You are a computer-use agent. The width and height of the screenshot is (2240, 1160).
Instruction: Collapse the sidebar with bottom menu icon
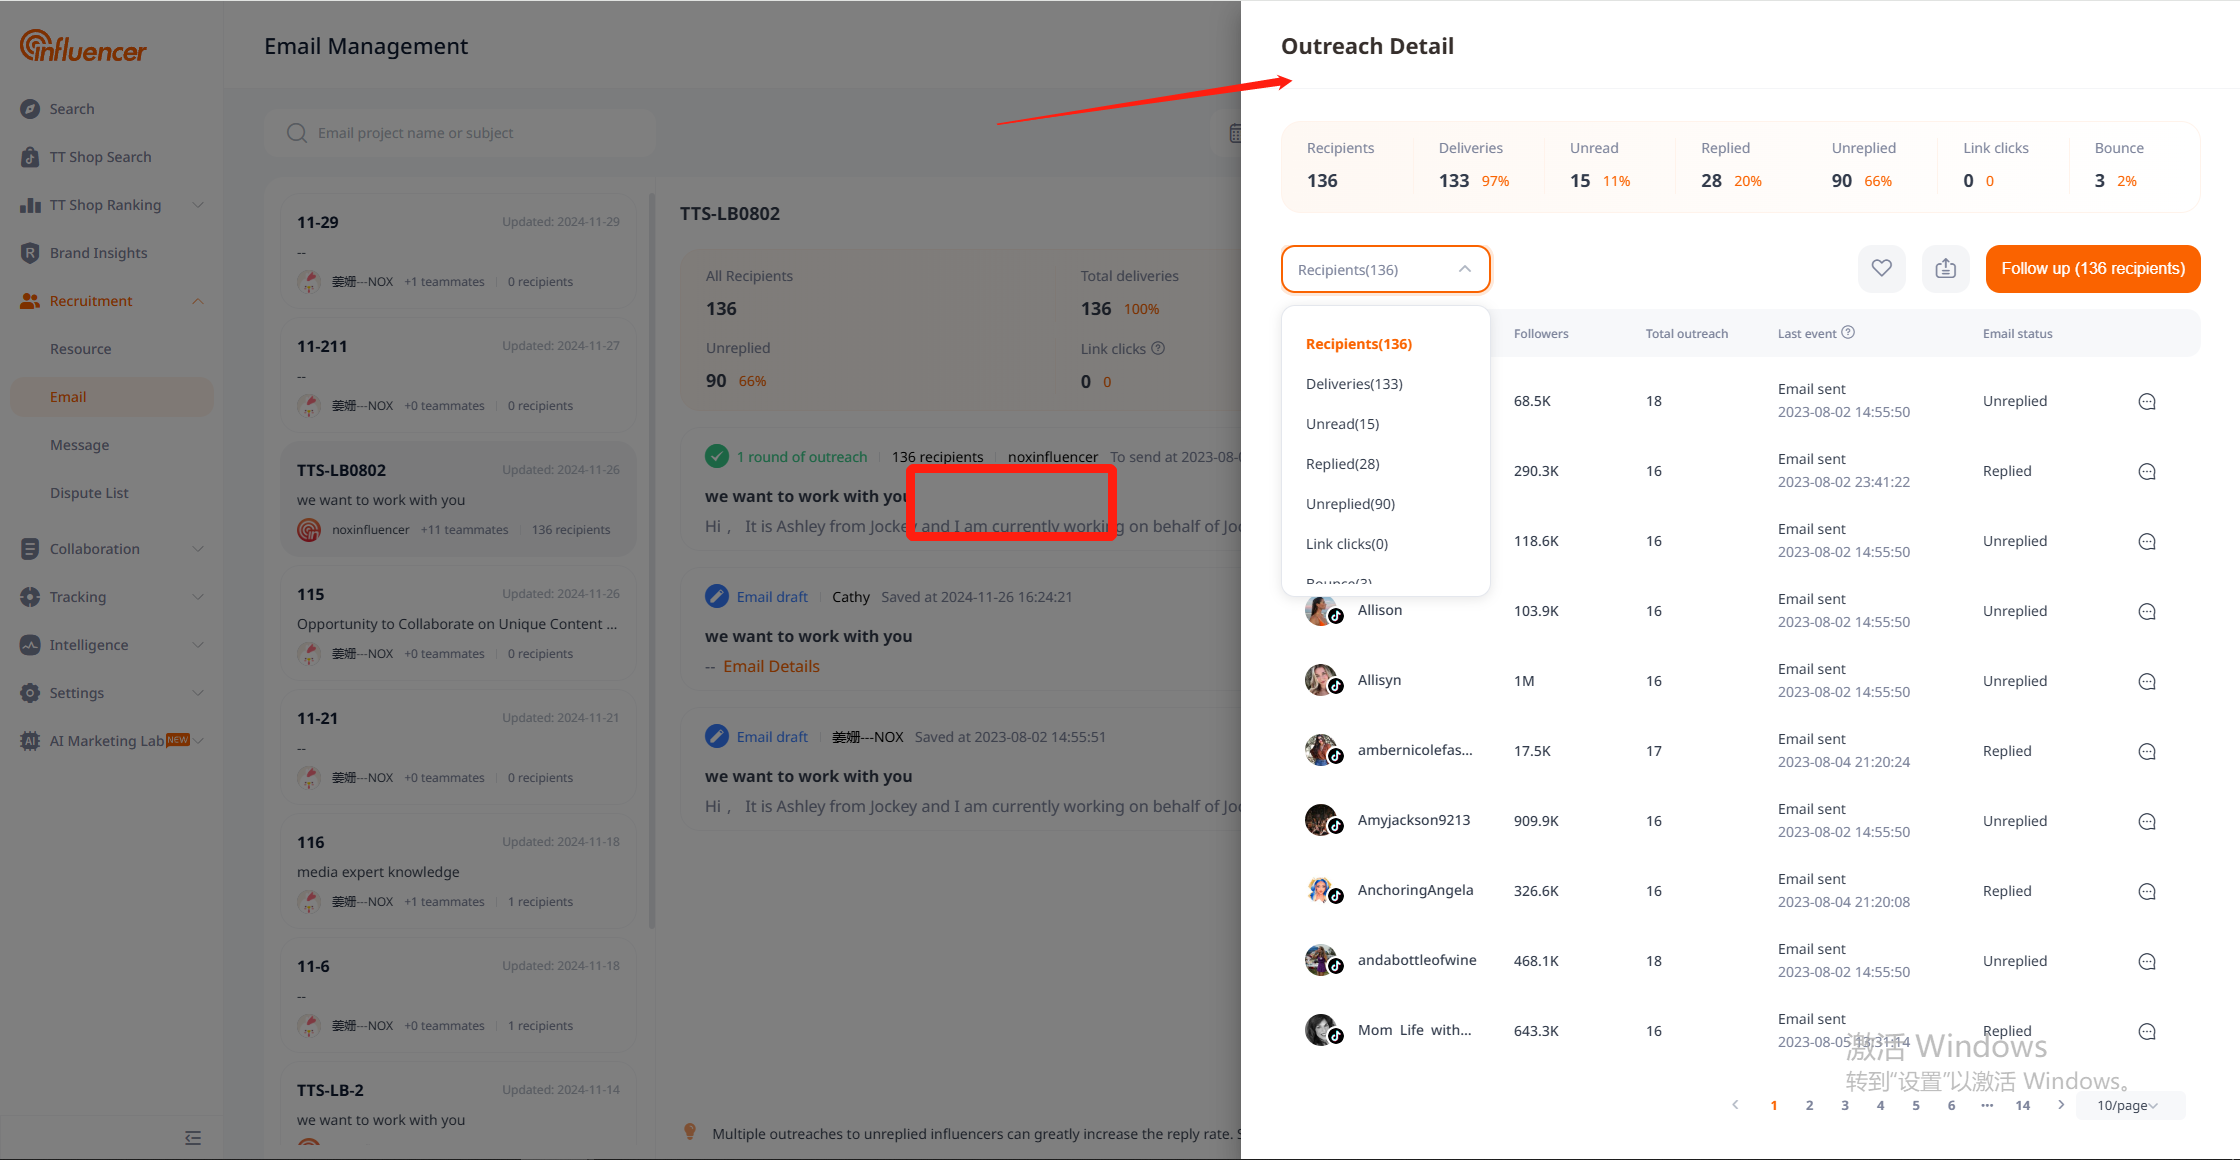193,1138
